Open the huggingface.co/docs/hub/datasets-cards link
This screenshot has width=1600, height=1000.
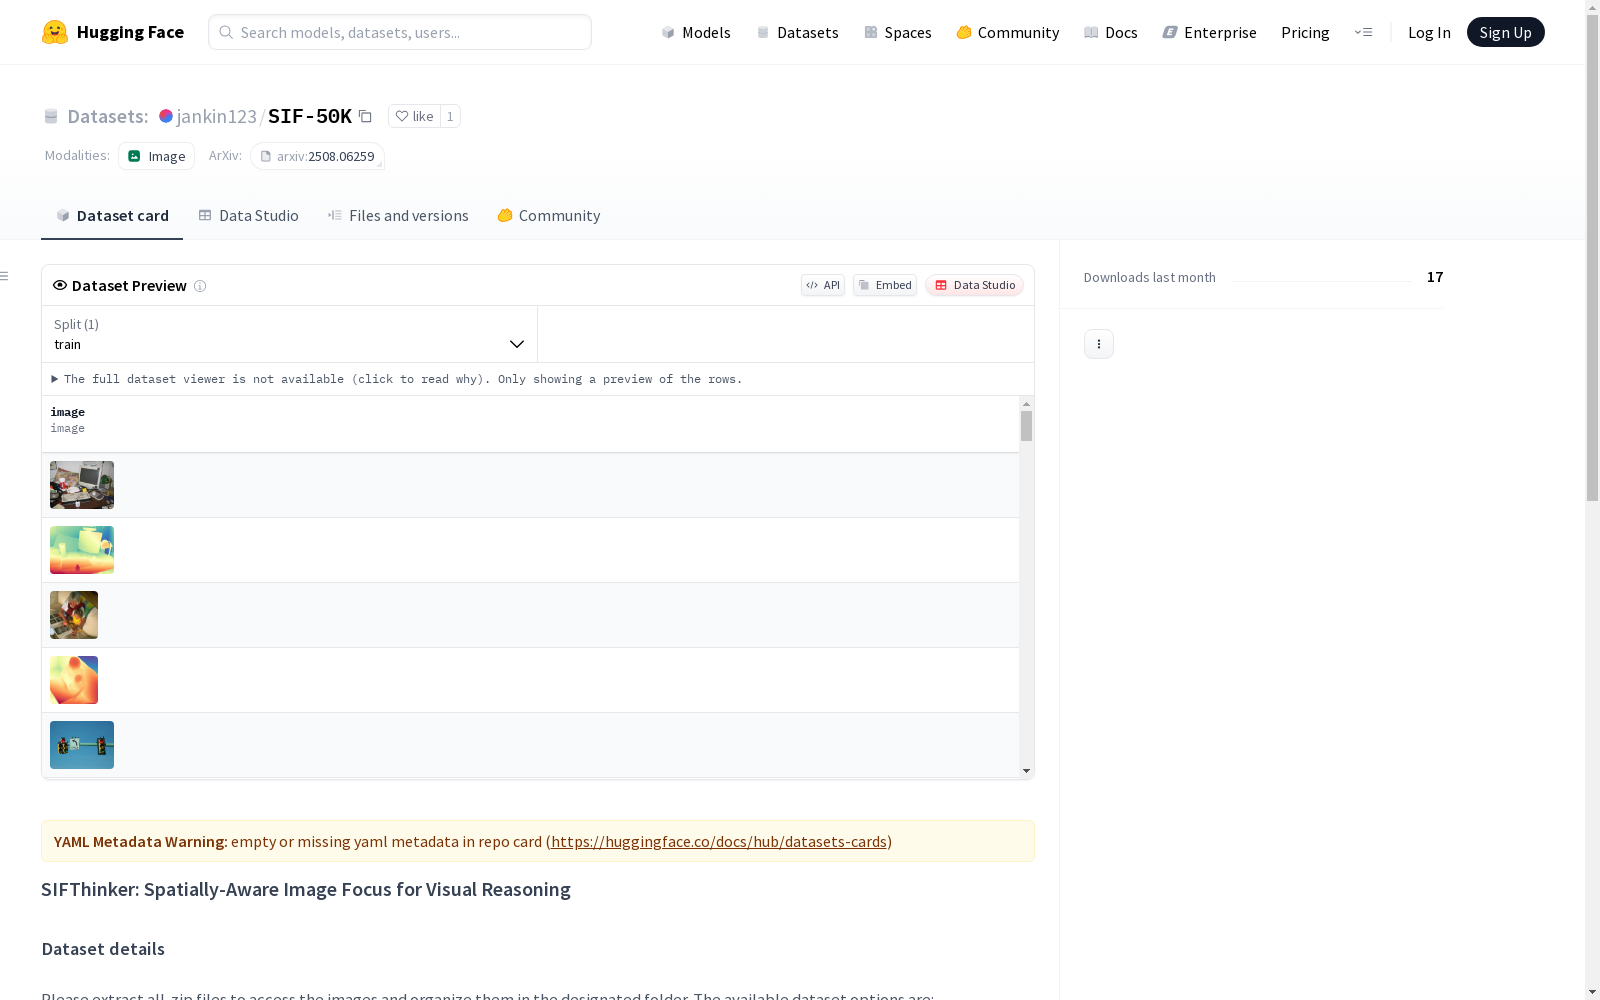point(719,842)
